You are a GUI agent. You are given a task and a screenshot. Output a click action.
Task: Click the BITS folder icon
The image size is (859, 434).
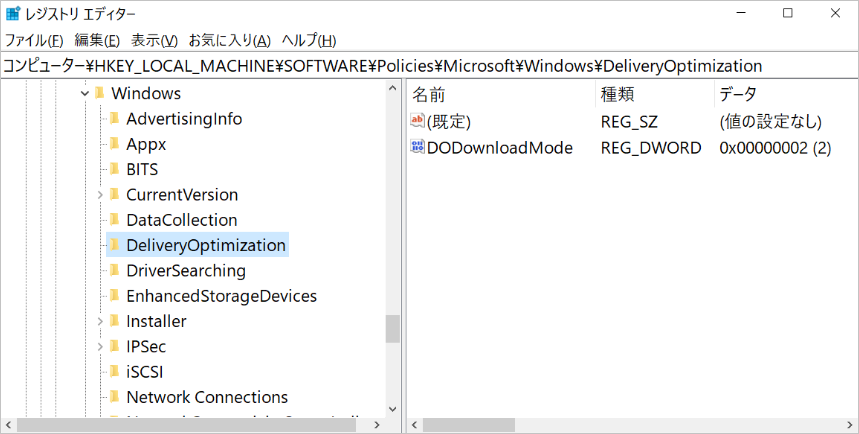point(114,168)
